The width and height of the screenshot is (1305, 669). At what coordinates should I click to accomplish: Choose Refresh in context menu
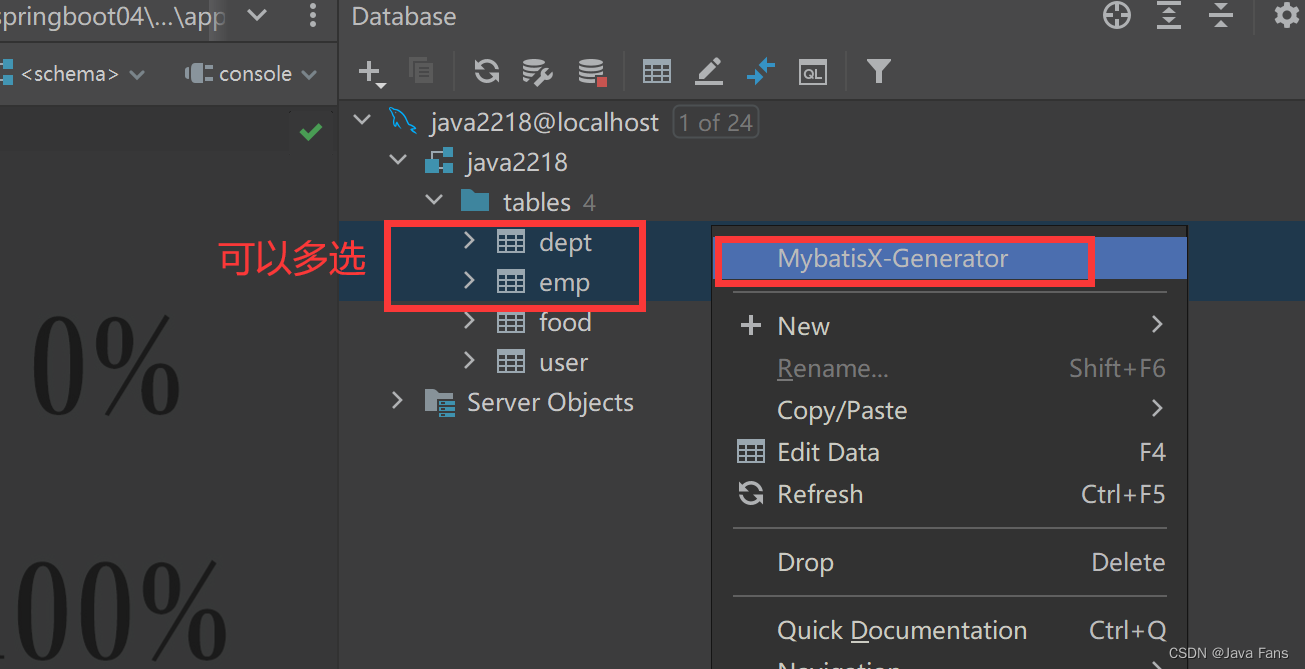(x=950, y=494)
